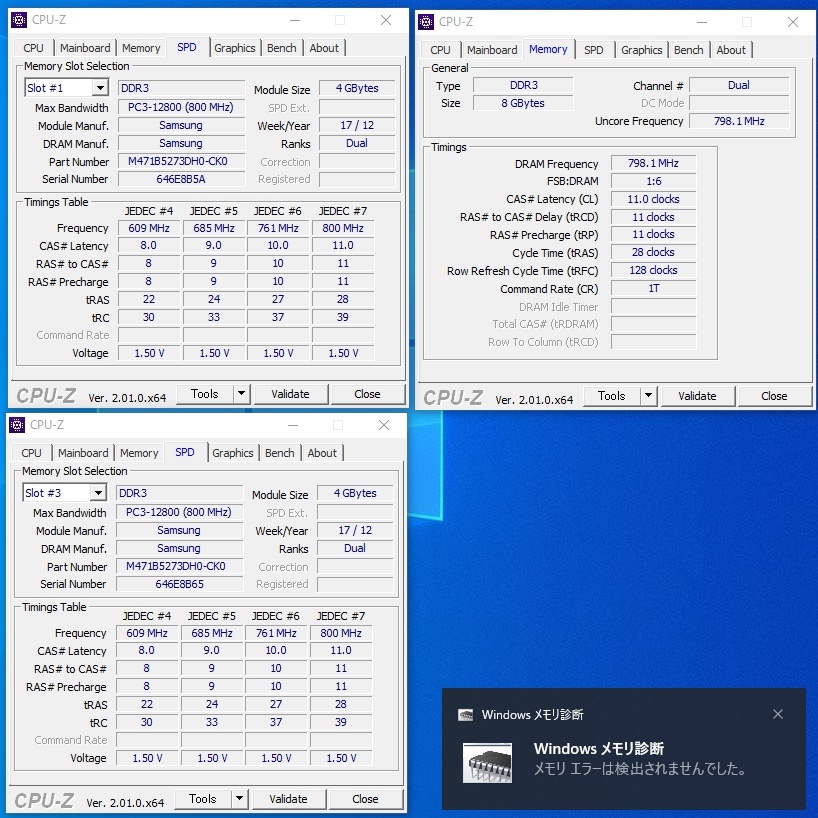The width and height of the screenshot is (818, 818).
Task: Open About tab in Slot #1 window
Action: [x=324, y=48]
